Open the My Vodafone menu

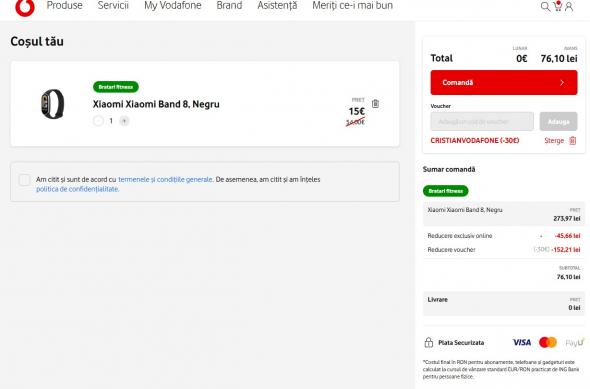pyautogui.click(x=173, y=6)
